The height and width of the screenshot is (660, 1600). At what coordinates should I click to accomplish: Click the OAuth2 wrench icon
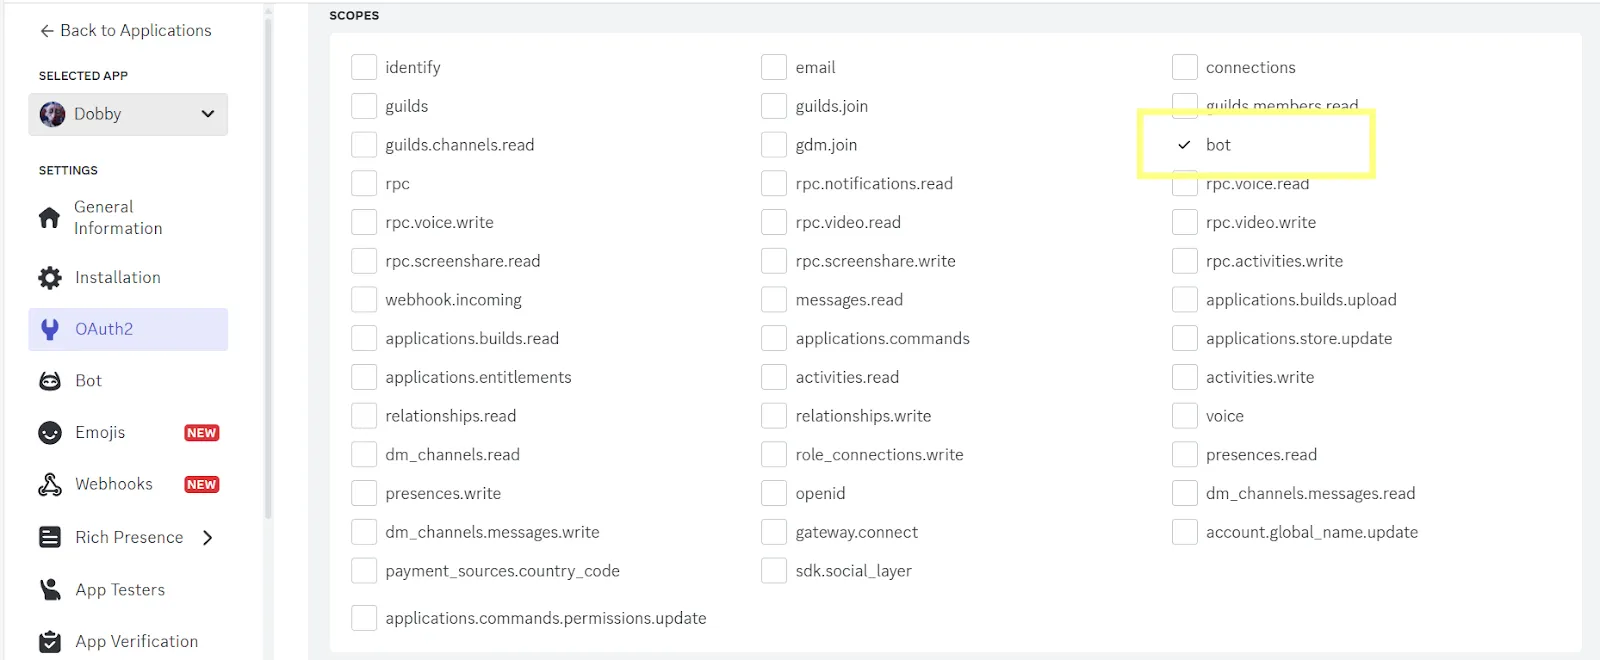pos(49,329)
